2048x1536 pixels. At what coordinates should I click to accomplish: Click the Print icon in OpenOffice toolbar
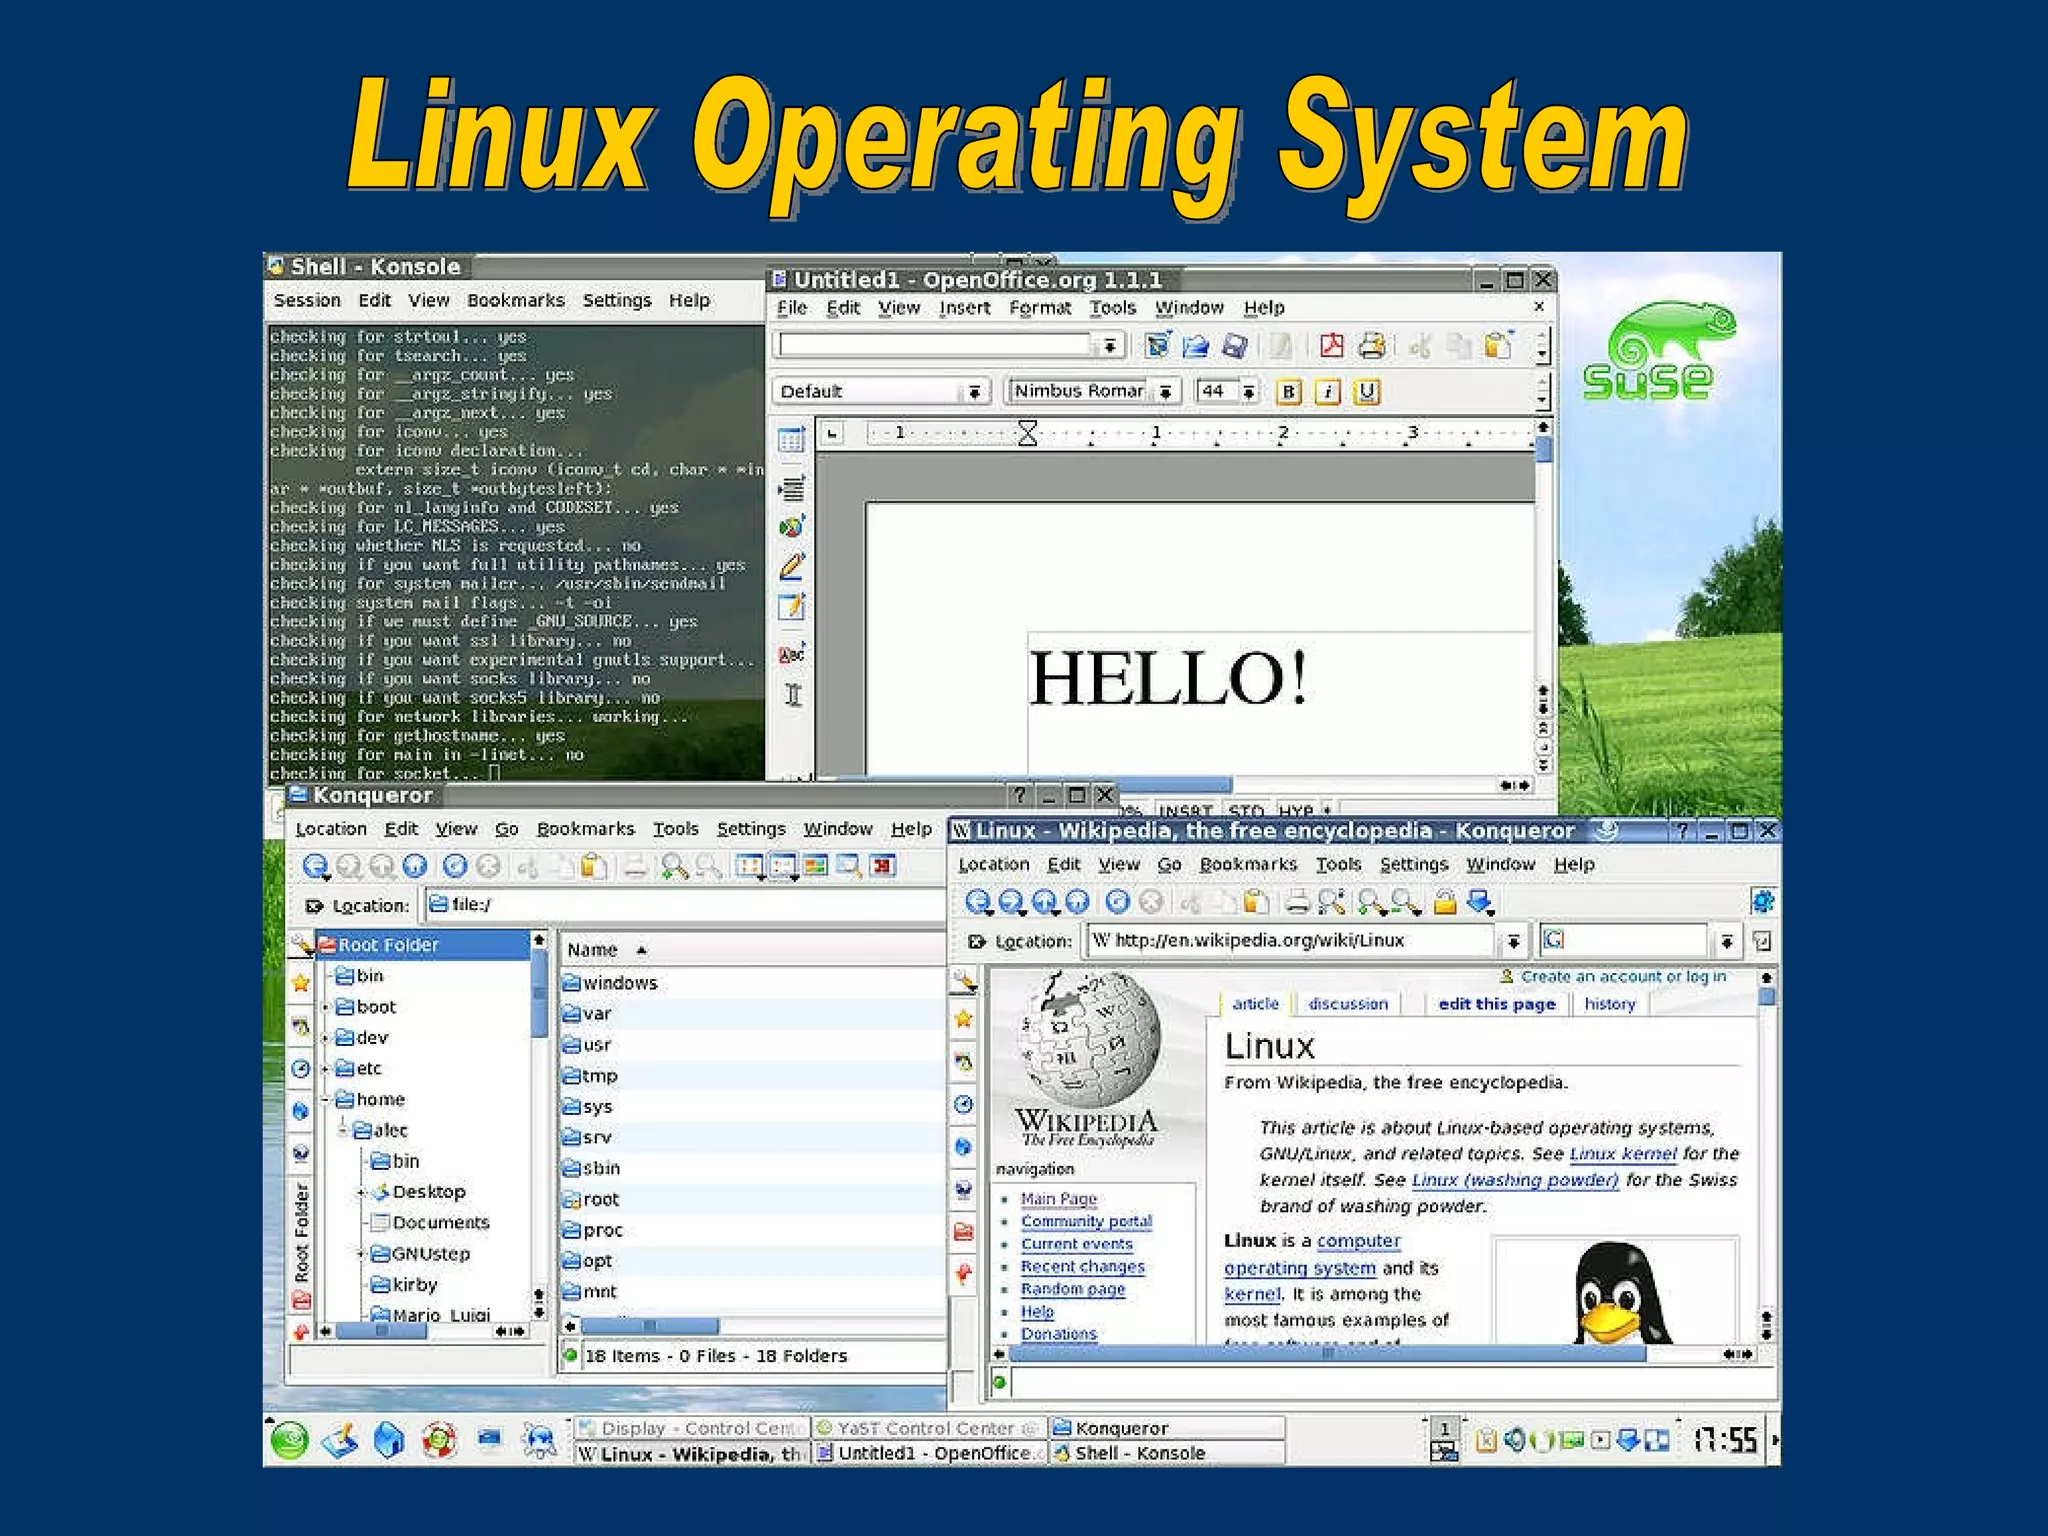click(1371, 346)
